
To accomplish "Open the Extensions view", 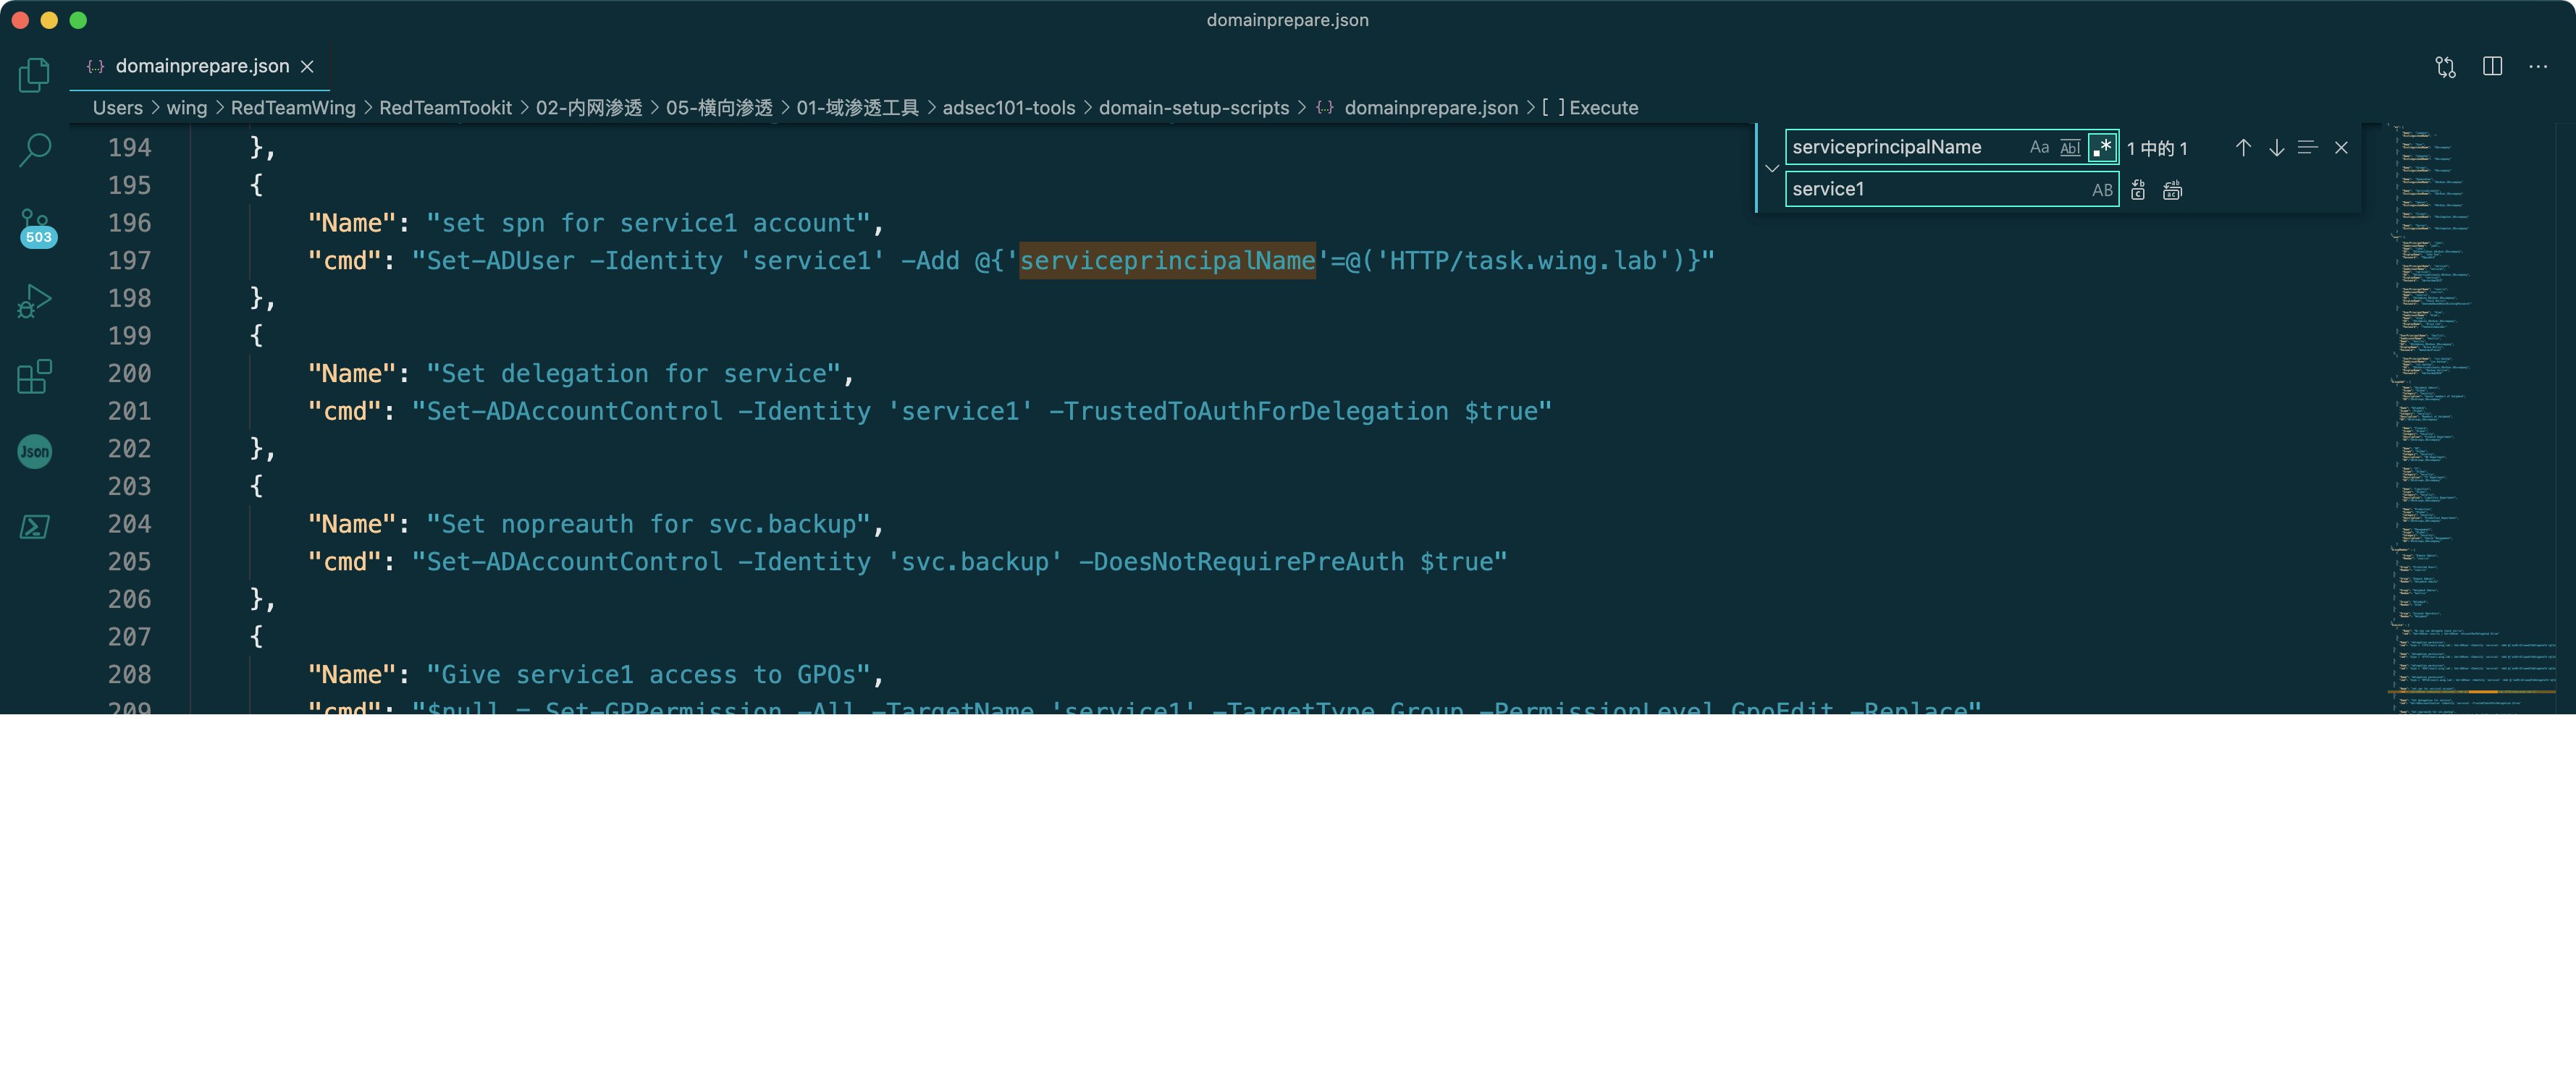I will tap(34, 376).
